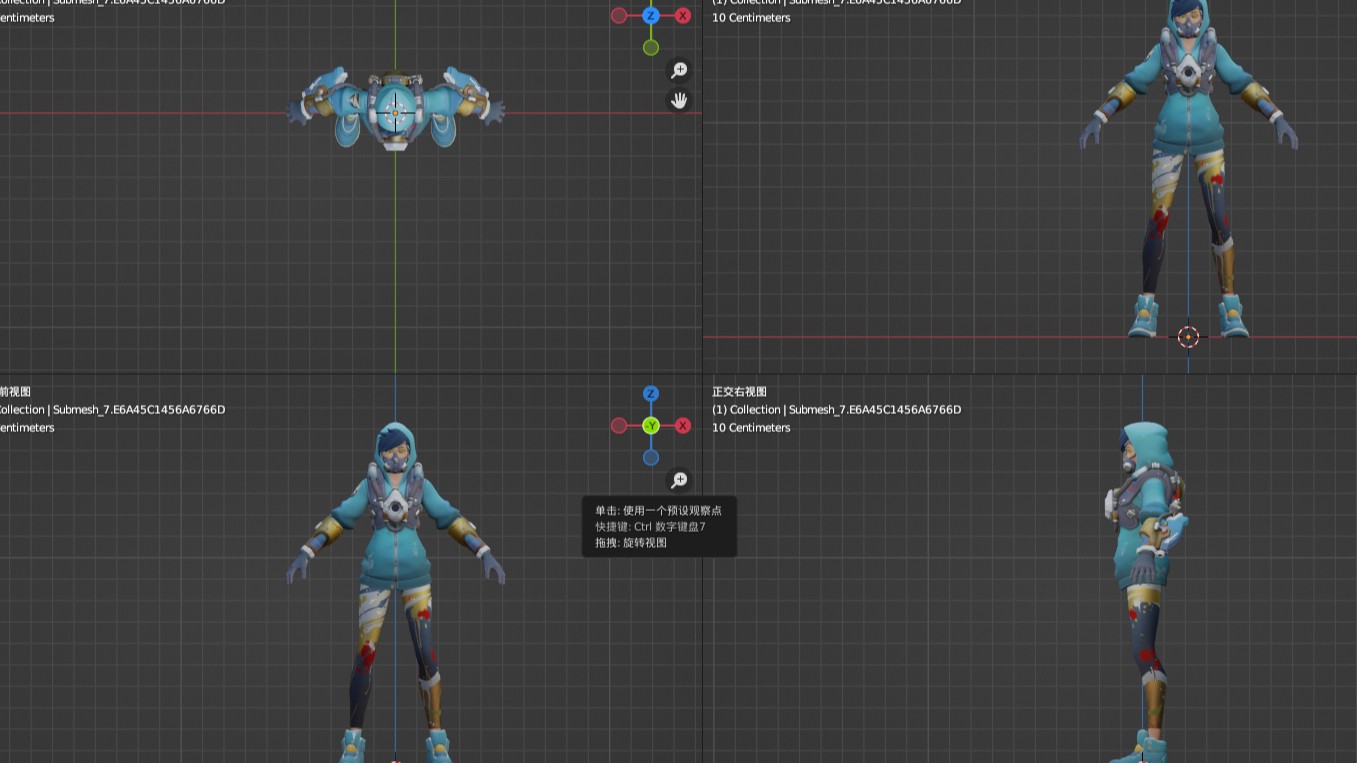Select the unlabeled red negative-X circle in top-view gizmo
Screen dimensions: 1357x763
click(619, 15)
